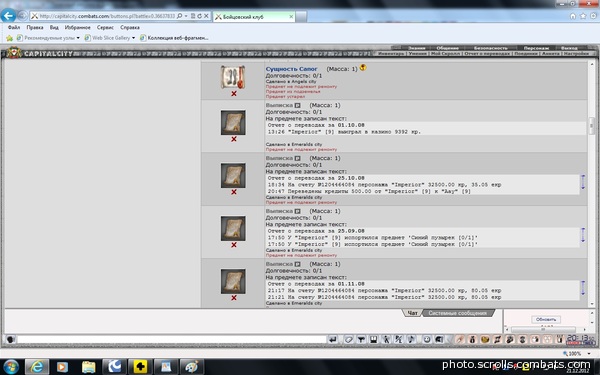This screenshot has height=375, width=600.
Task: Click the search magnifier in the address bar
Action: 179,16
